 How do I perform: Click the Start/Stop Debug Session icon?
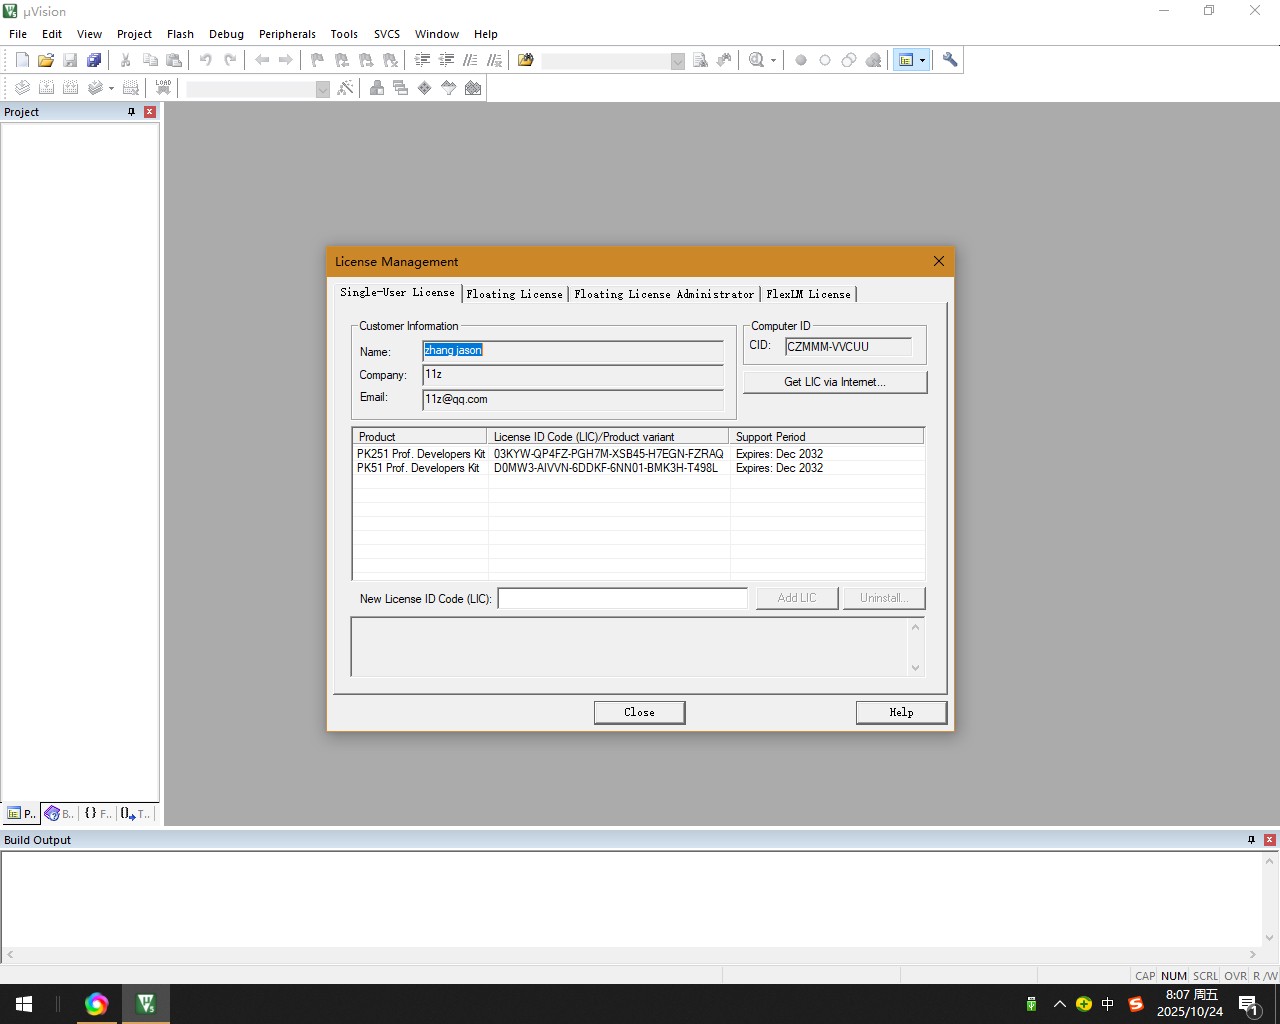click(x=757, y=60)
